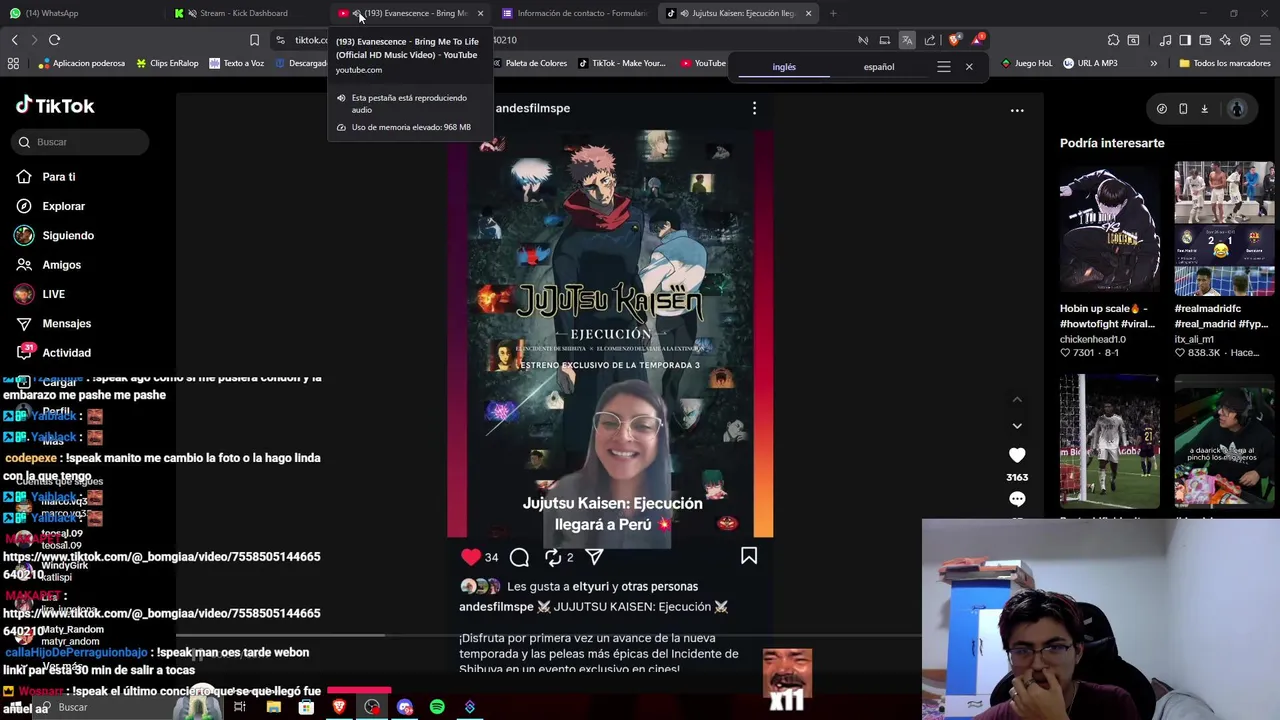Open the "URL A MP3" bookmark

[x=1091, y=63]
